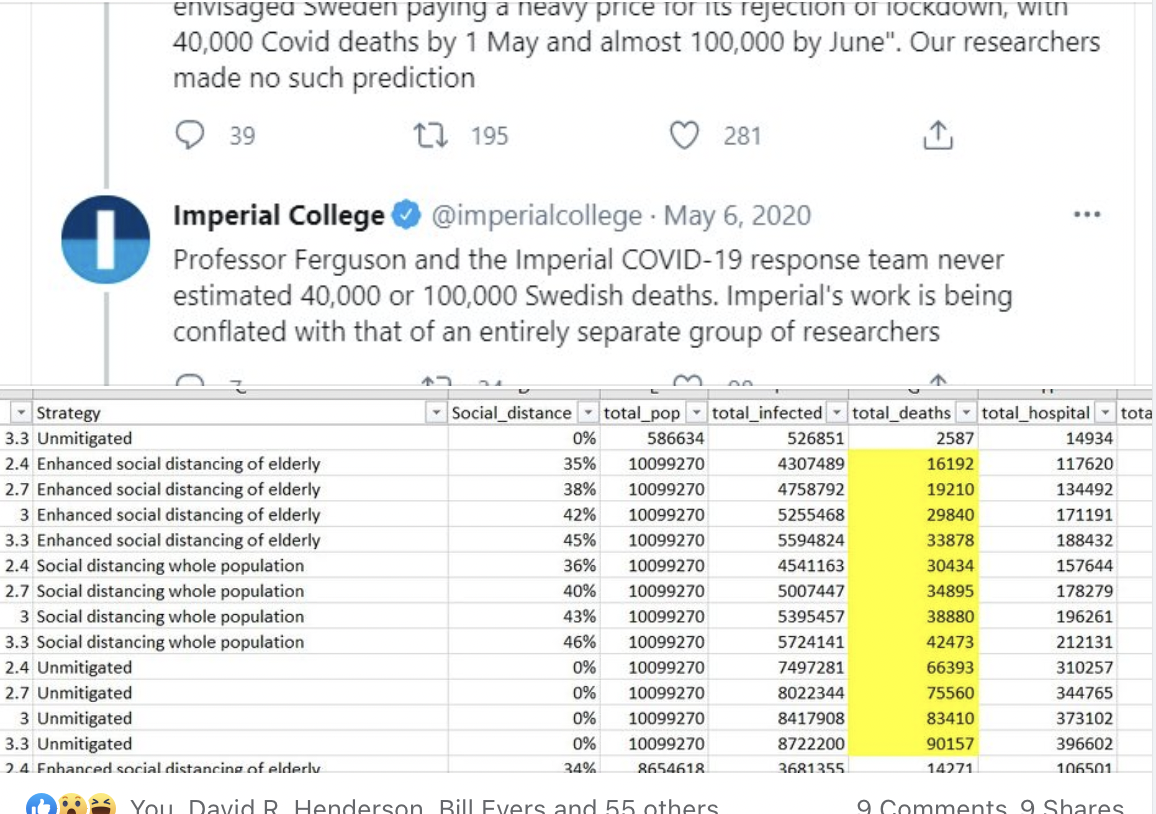Click the share upload icon on tweet

pos(937,135)
